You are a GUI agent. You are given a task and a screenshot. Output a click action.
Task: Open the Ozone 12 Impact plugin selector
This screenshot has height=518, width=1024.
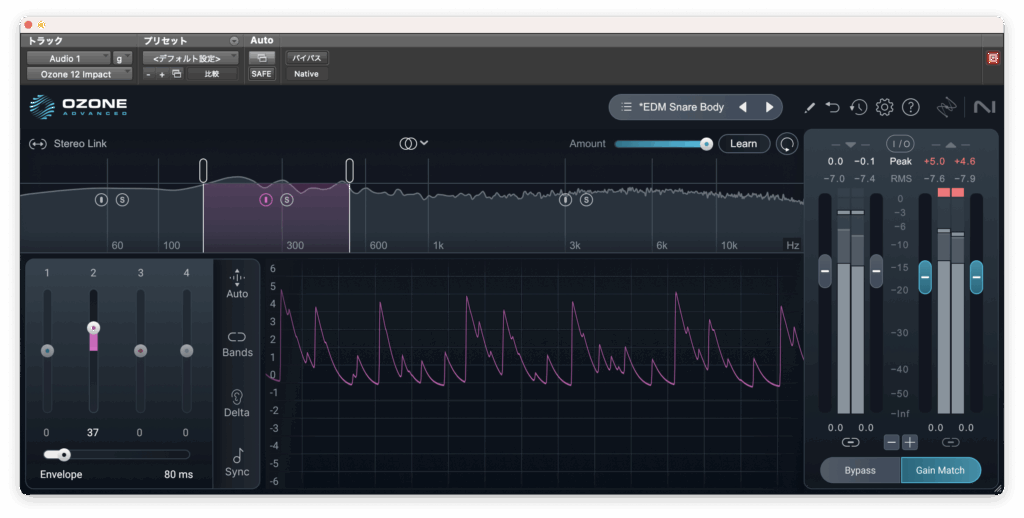(x=78, y=74)
